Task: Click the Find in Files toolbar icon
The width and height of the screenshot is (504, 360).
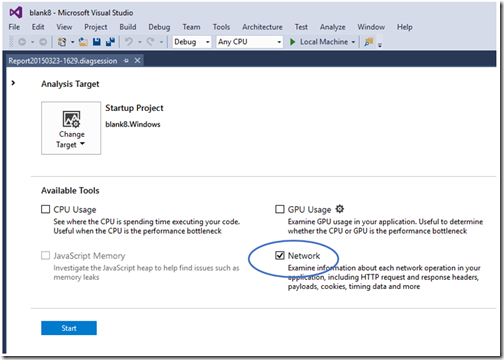Action: coord(369,42)
